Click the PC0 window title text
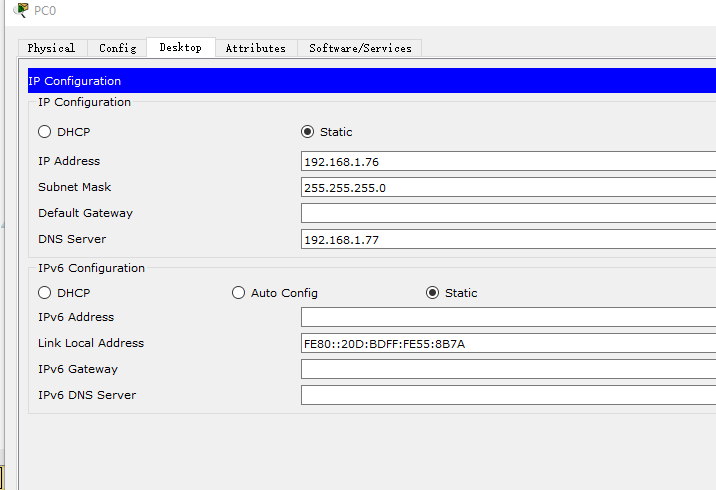The image size is (716, 490). [45, 11]
